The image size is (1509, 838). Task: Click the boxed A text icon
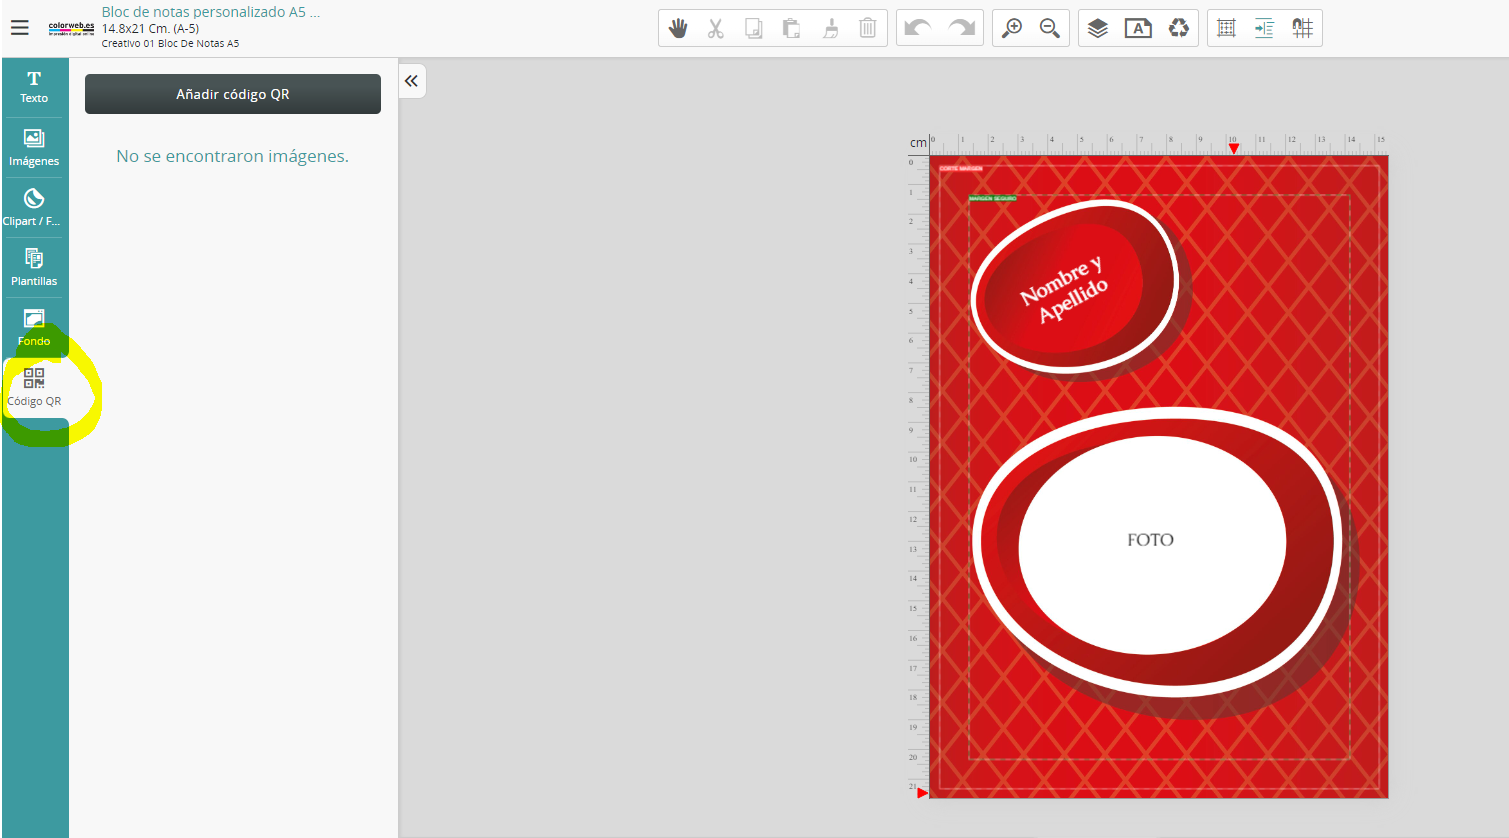tap(1138, 27)
